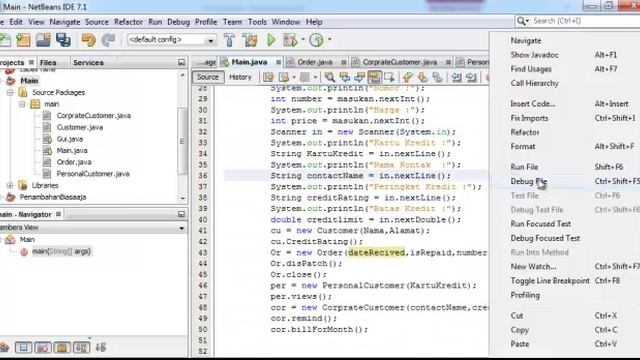Toggle Highlight Search in editor toolbar
Image resolution: width=640 pixels, height=360 pixels.
pos(374,77)
